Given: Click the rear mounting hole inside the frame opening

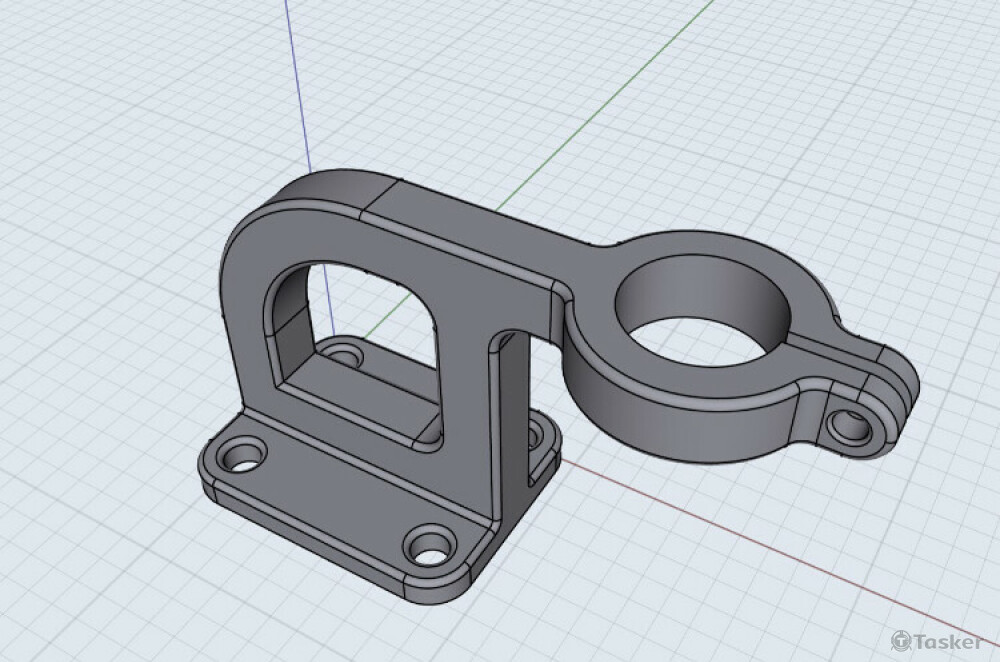Looking at the screenshot, I should click(x=345, y=354).
